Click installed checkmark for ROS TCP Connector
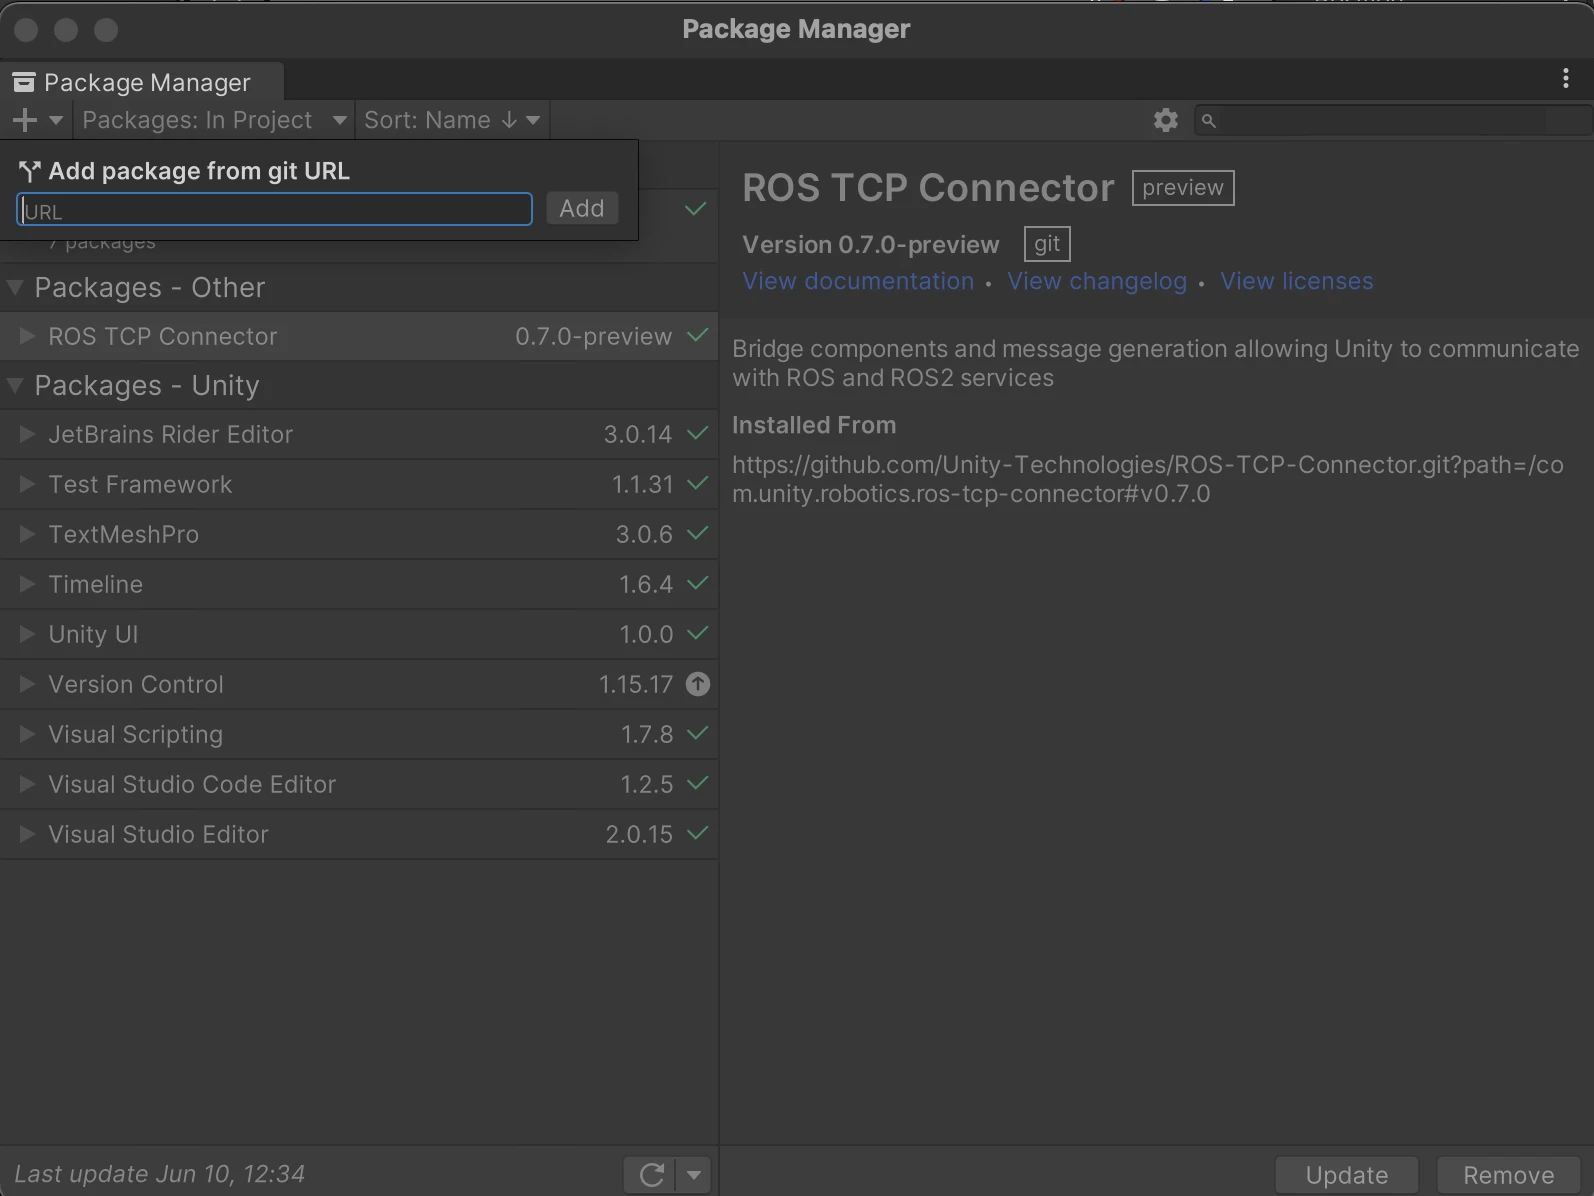The width and height of the screenshot is (1594, 1196). [x=697, y=336]
